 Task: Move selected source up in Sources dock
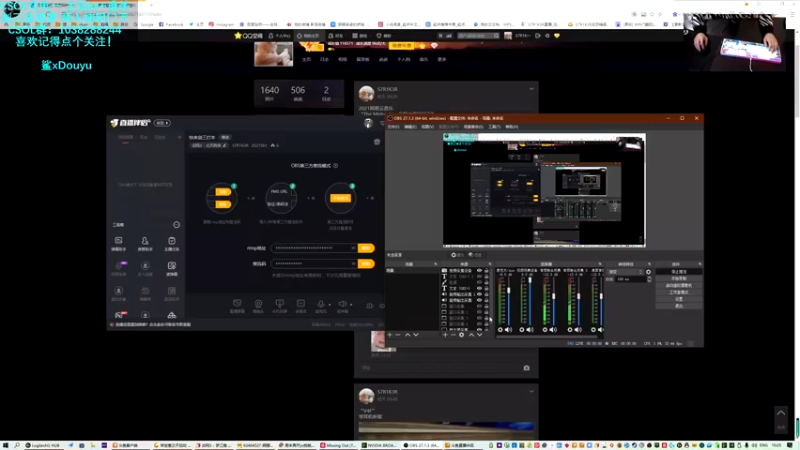[471, 335]
